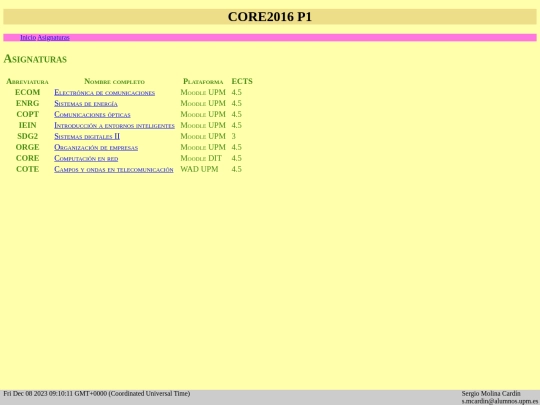Click the ECTS column header
The height and width of the screenshot is (405, 540).
(x=242, y=81)
